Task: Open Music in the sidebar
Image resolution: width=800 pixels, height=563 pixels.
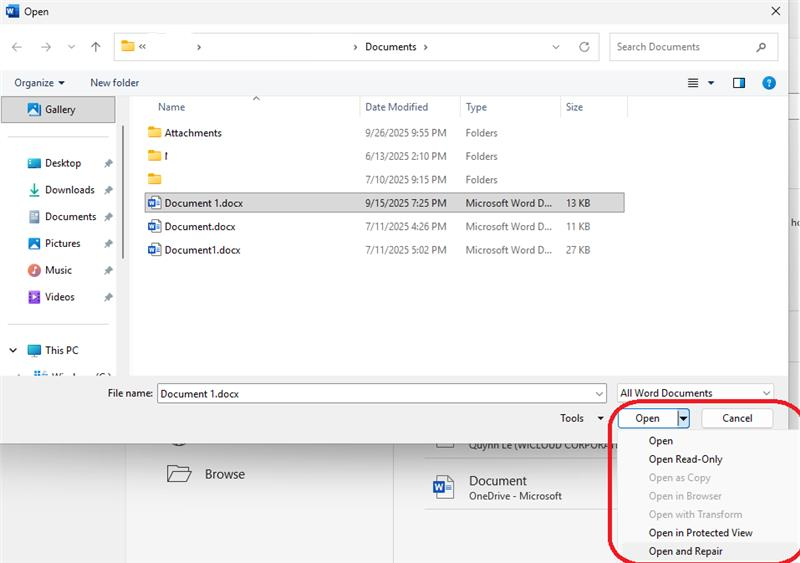Action: click(x=58, y=270)
